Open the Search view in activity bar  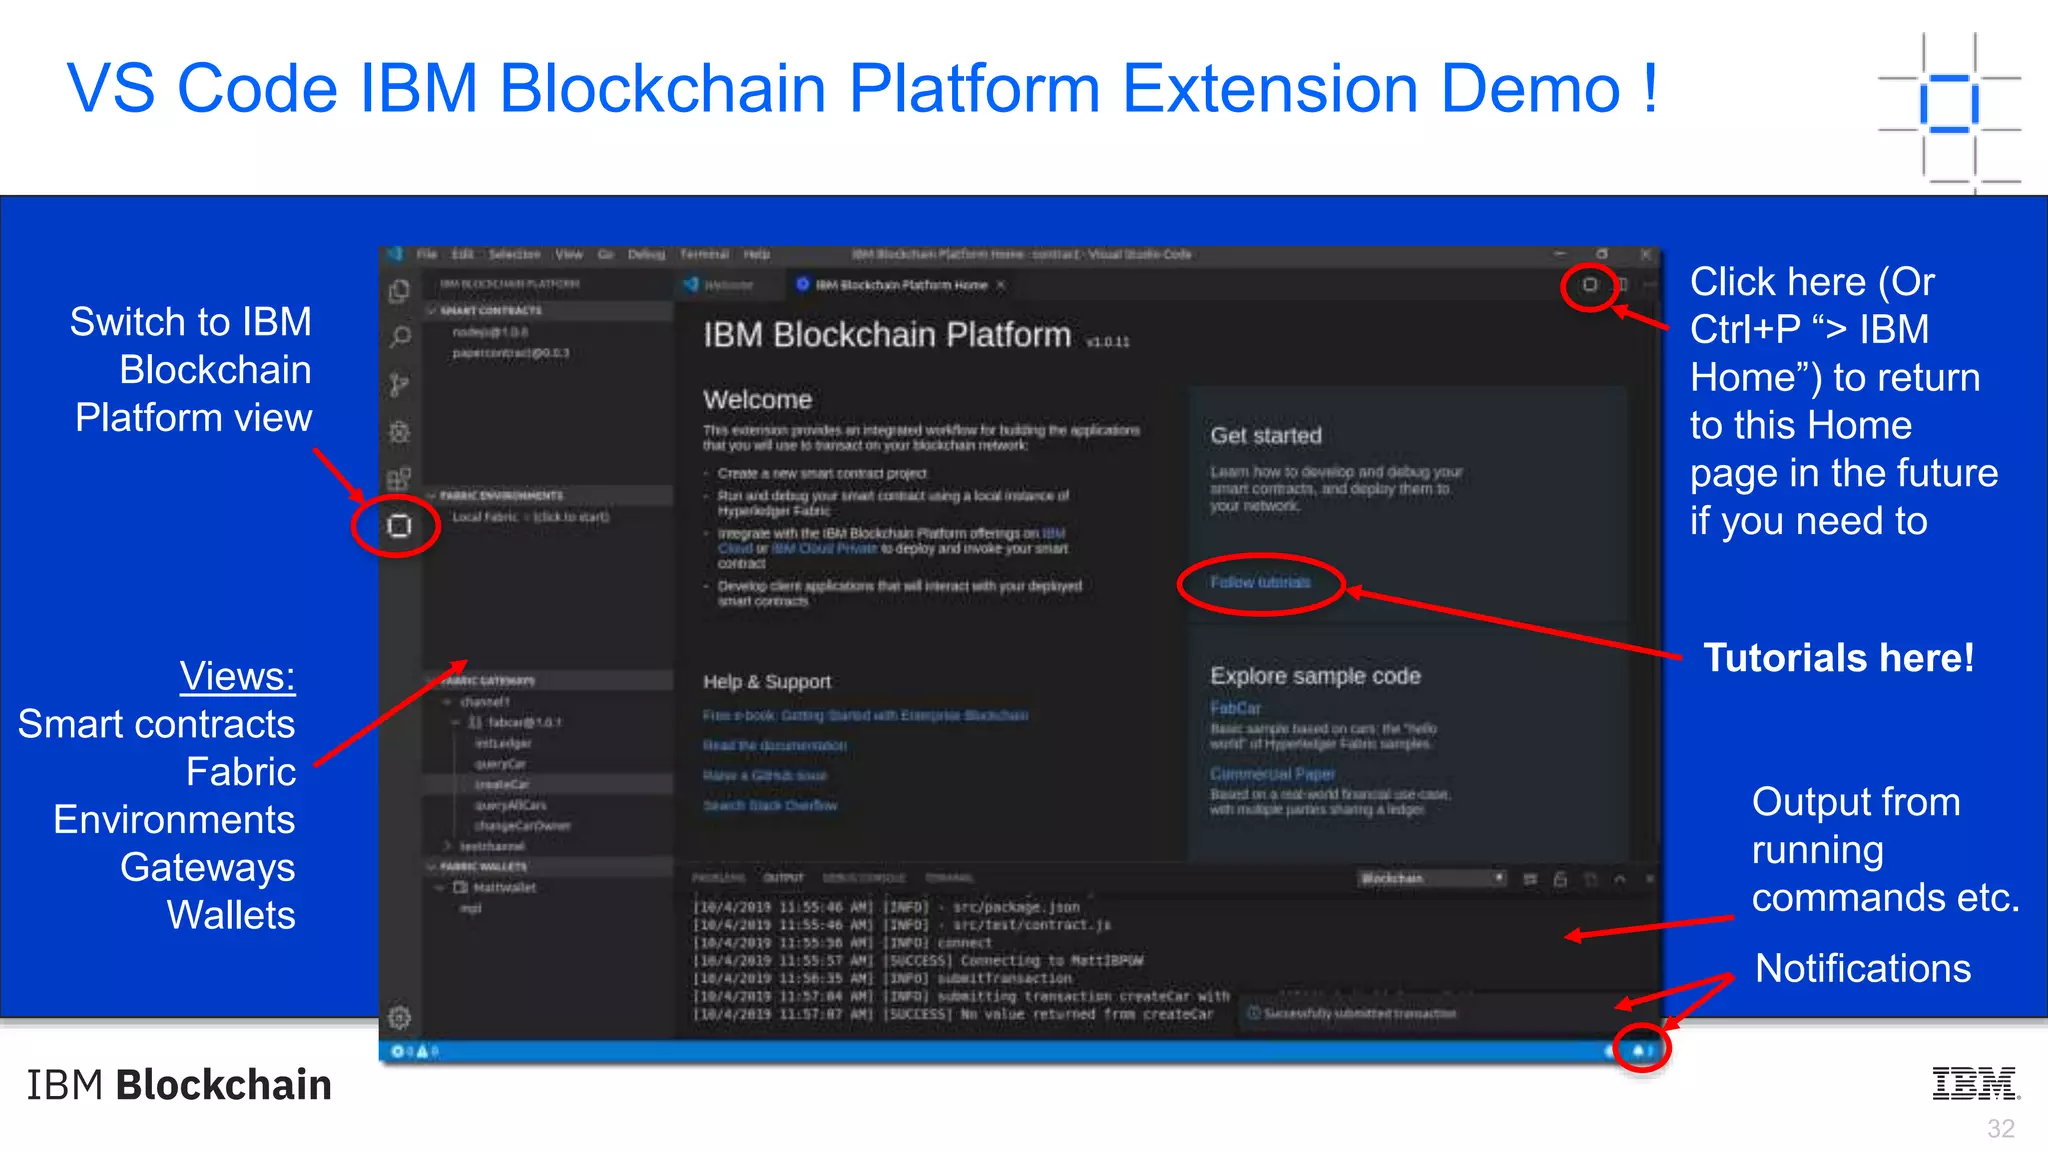coord(399,337)
